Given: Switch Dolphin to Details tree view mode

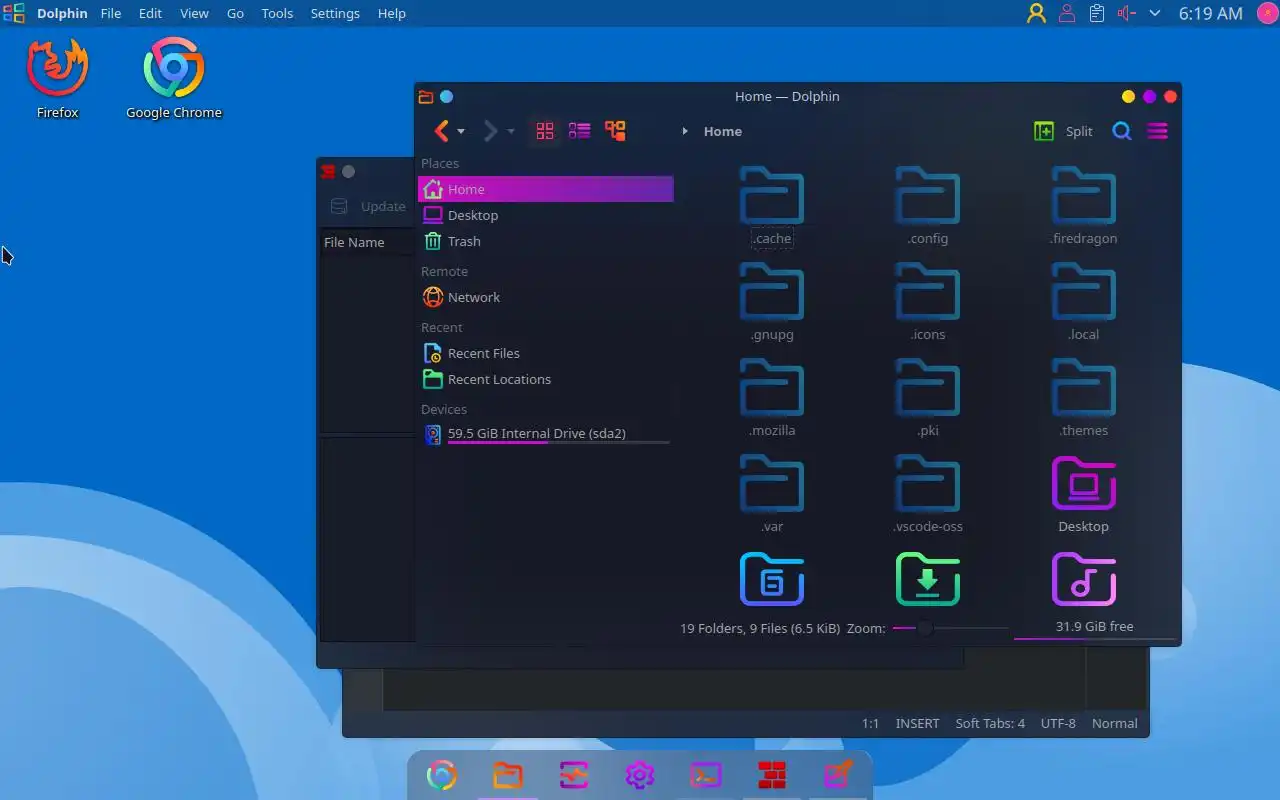Looking at the screenshot, I should click(615, 131).
